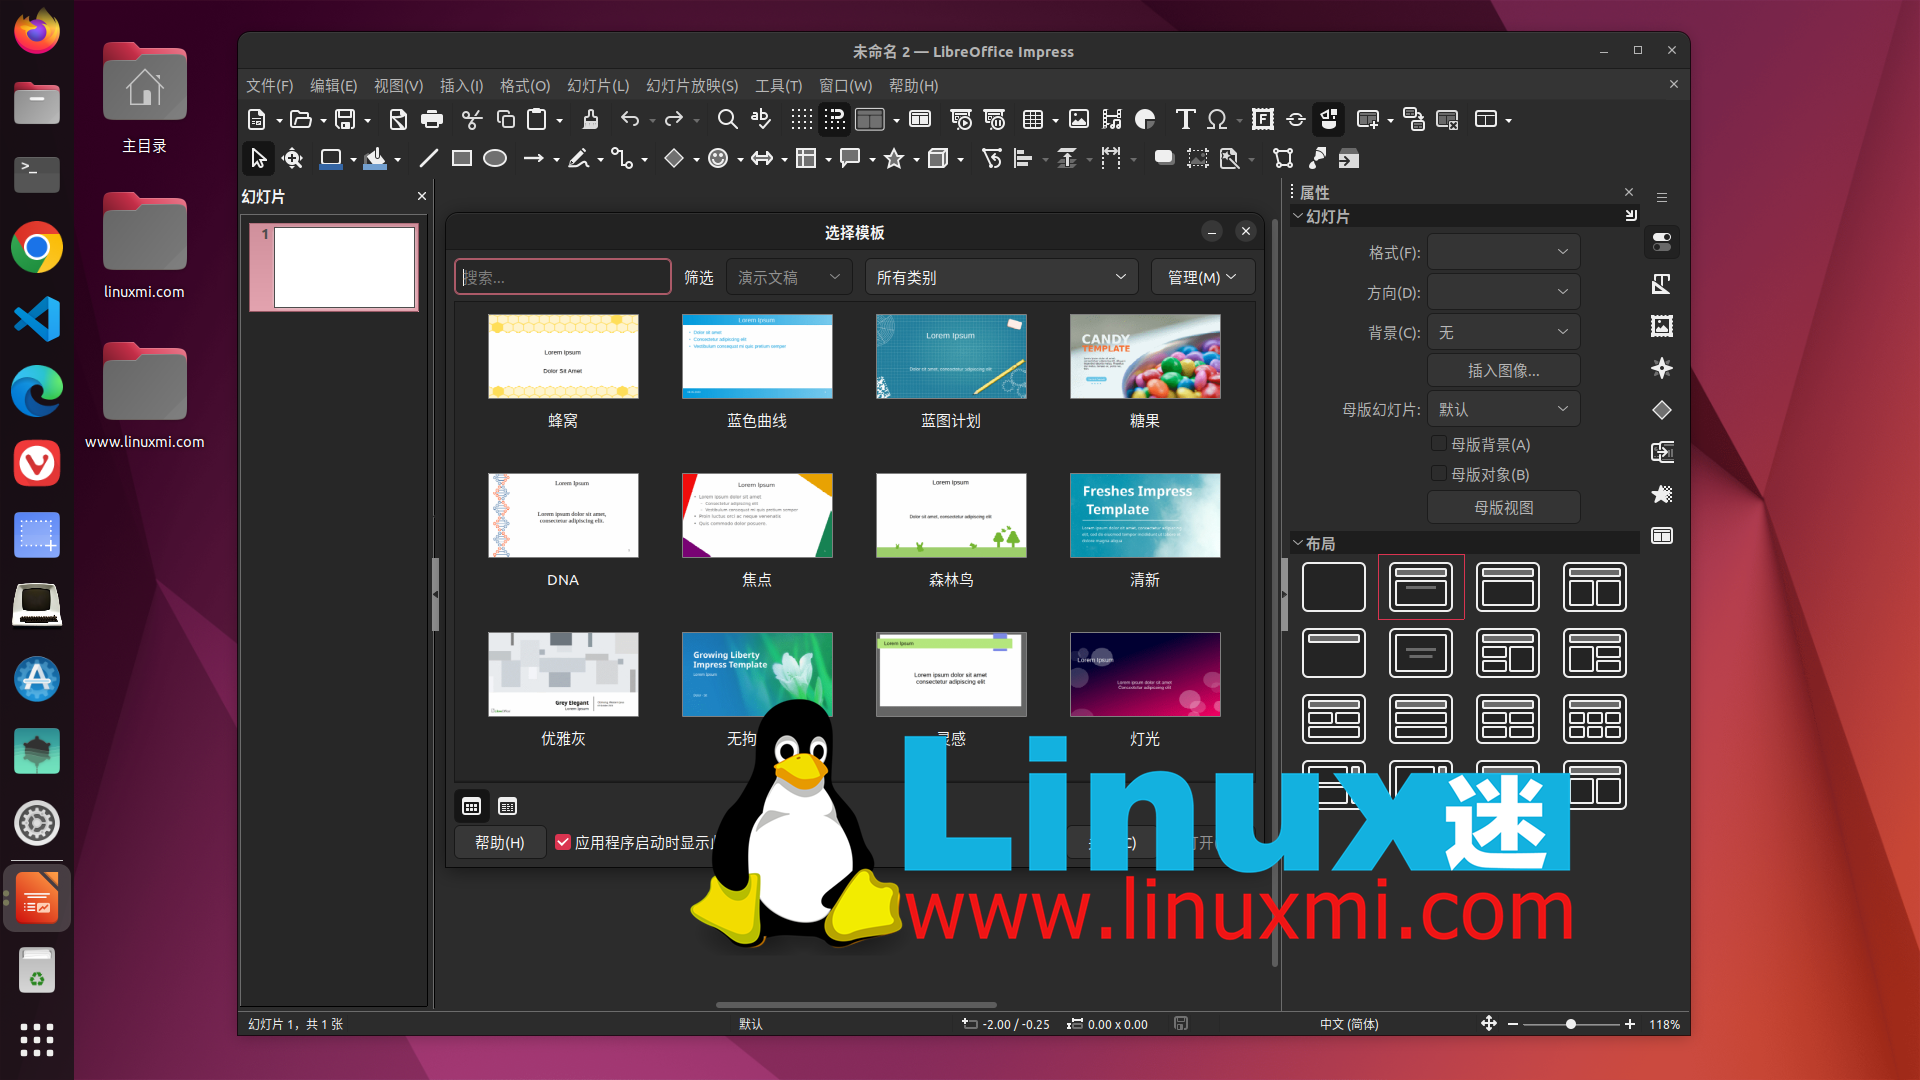This screenshot has width=1920, height=1080.
Task: Open the 演示文稿 filter dropdown
Action: pos(789,277)
